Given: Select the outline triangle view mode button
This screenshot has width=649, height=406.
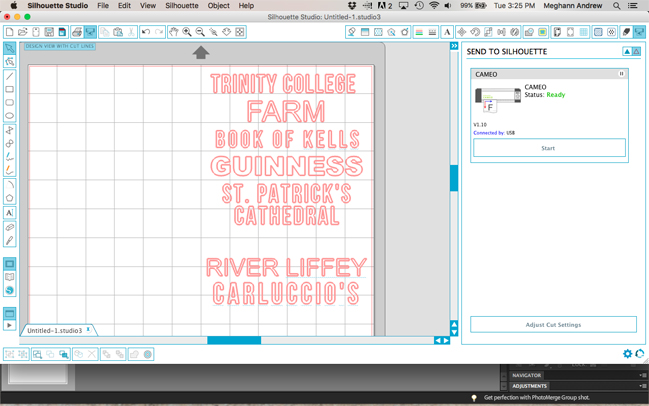Looking at the screenshot, I should 636,51.
